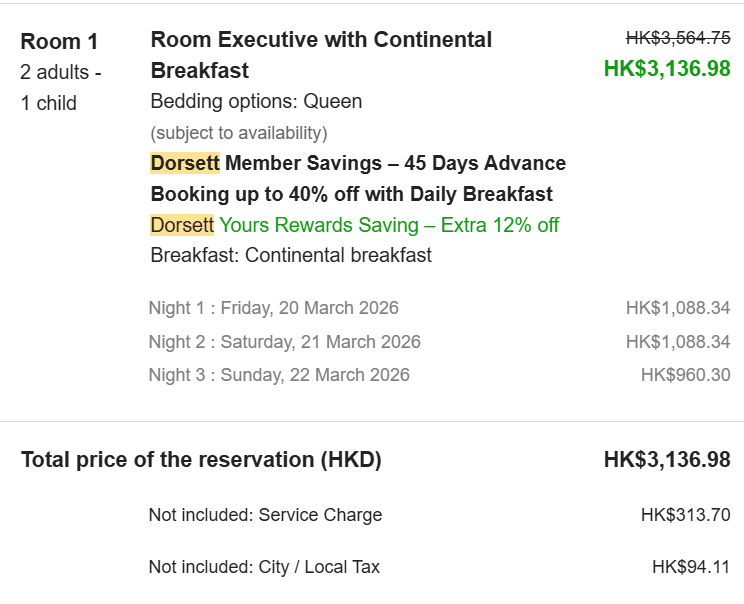Click the highlighted Dorsett word in Member Savings

tap(185, 163)
